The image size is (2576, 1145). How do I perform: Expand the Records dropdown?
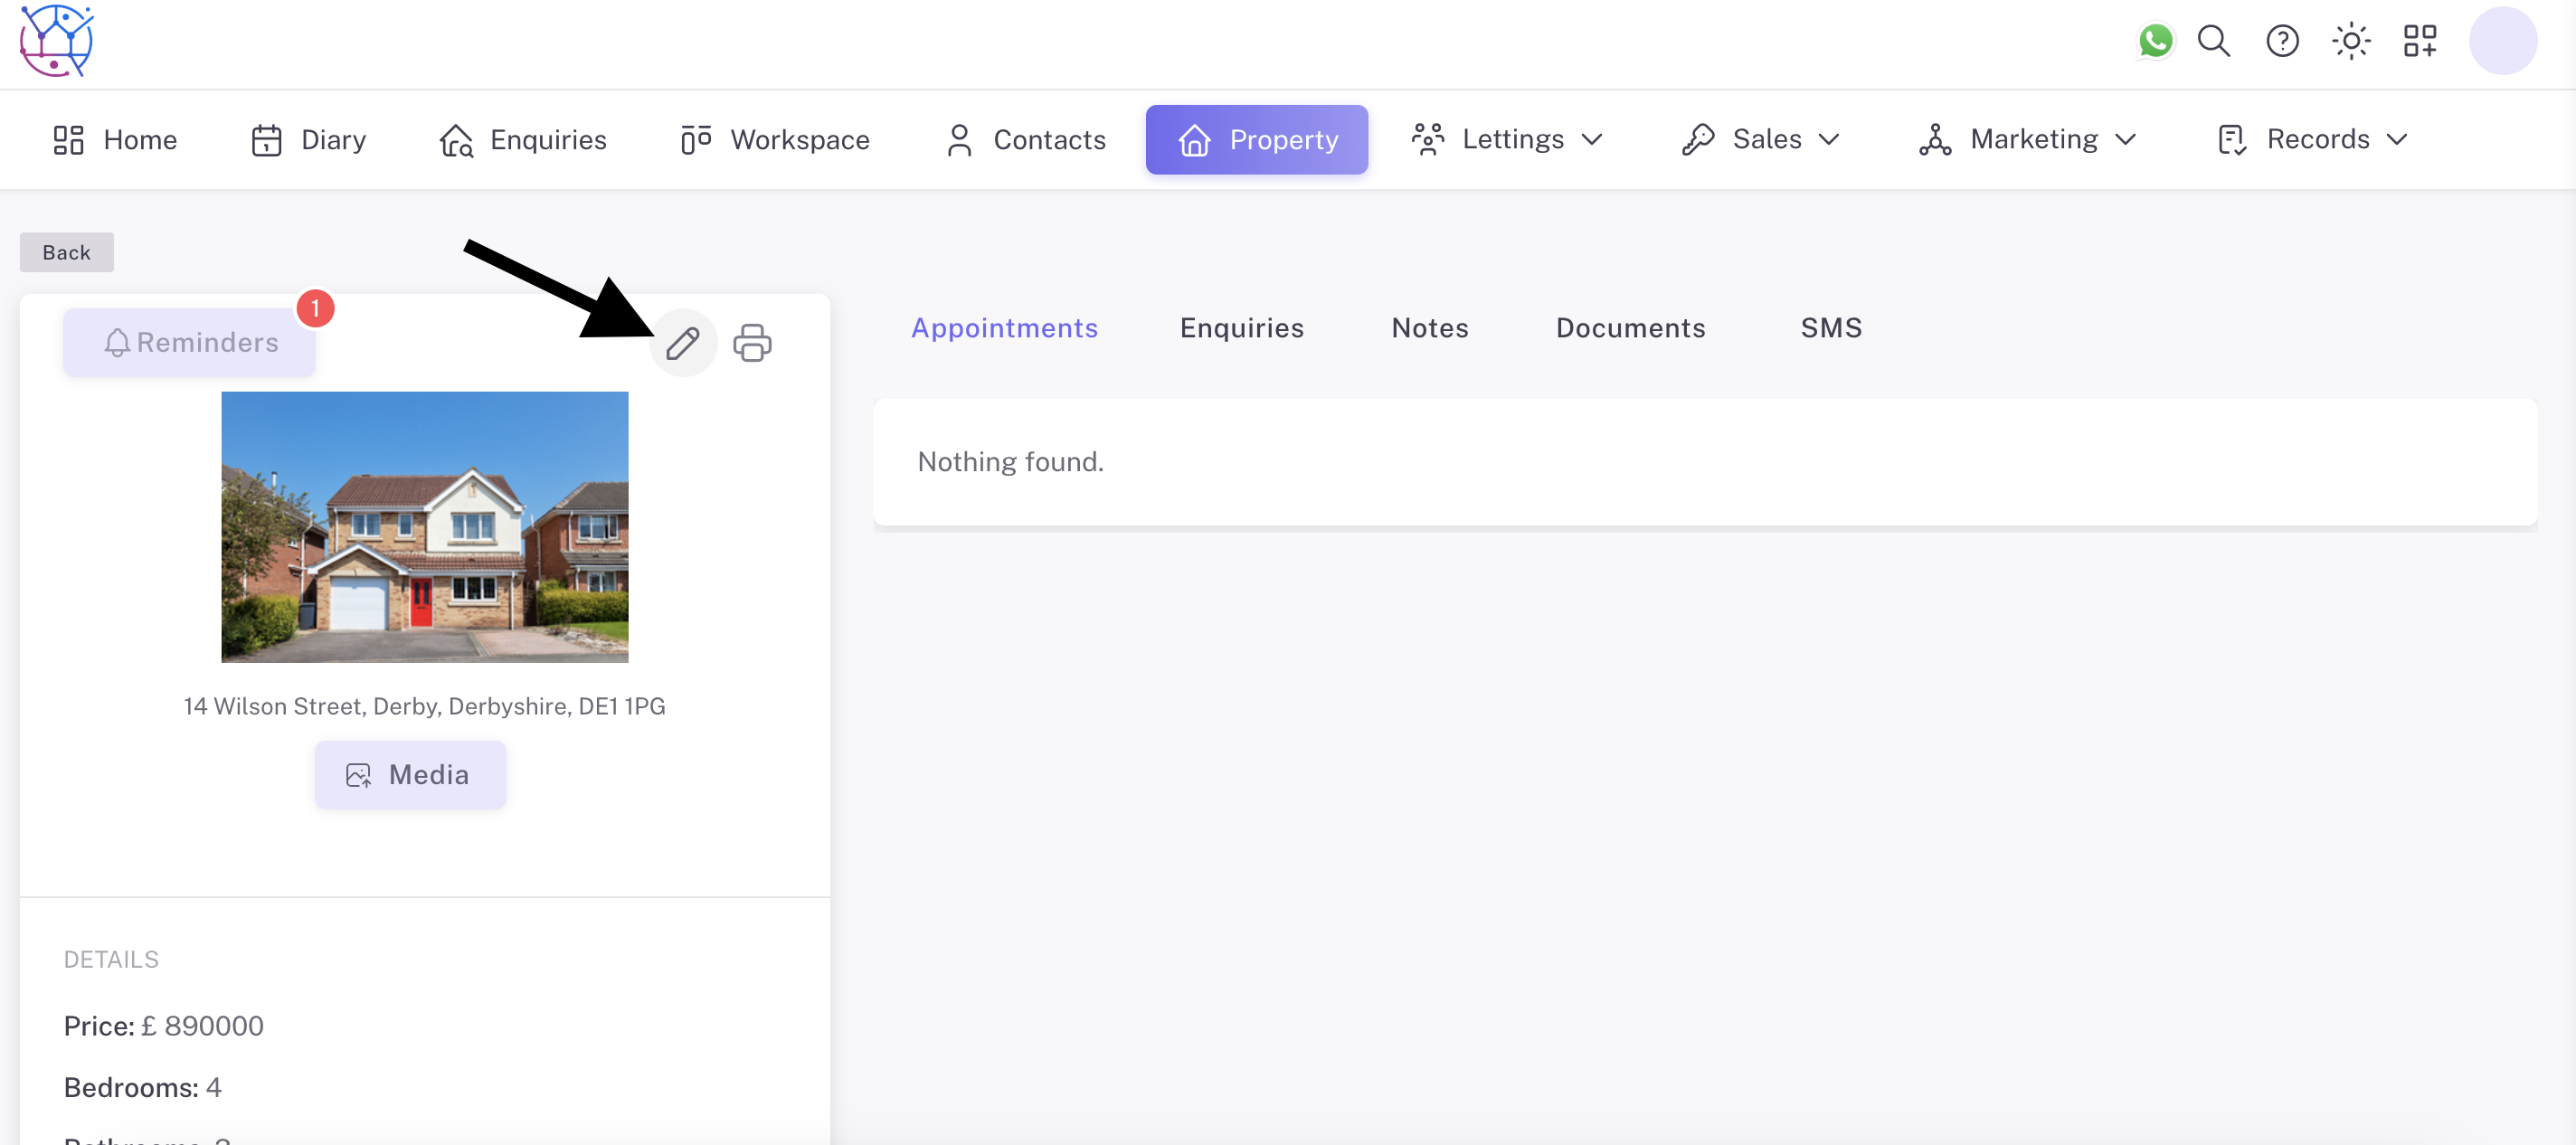pos(2317,139)
